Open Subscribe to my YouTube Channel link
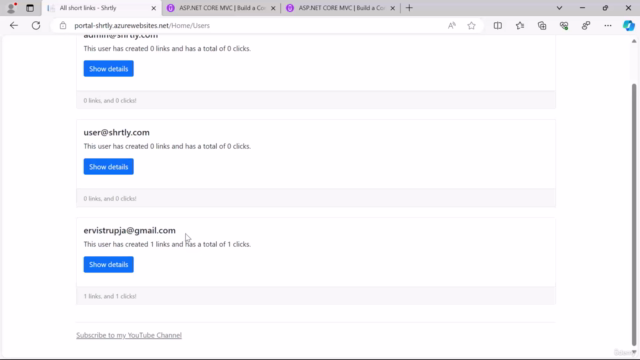Screen dimensions: 640x360 pos(129,335)
